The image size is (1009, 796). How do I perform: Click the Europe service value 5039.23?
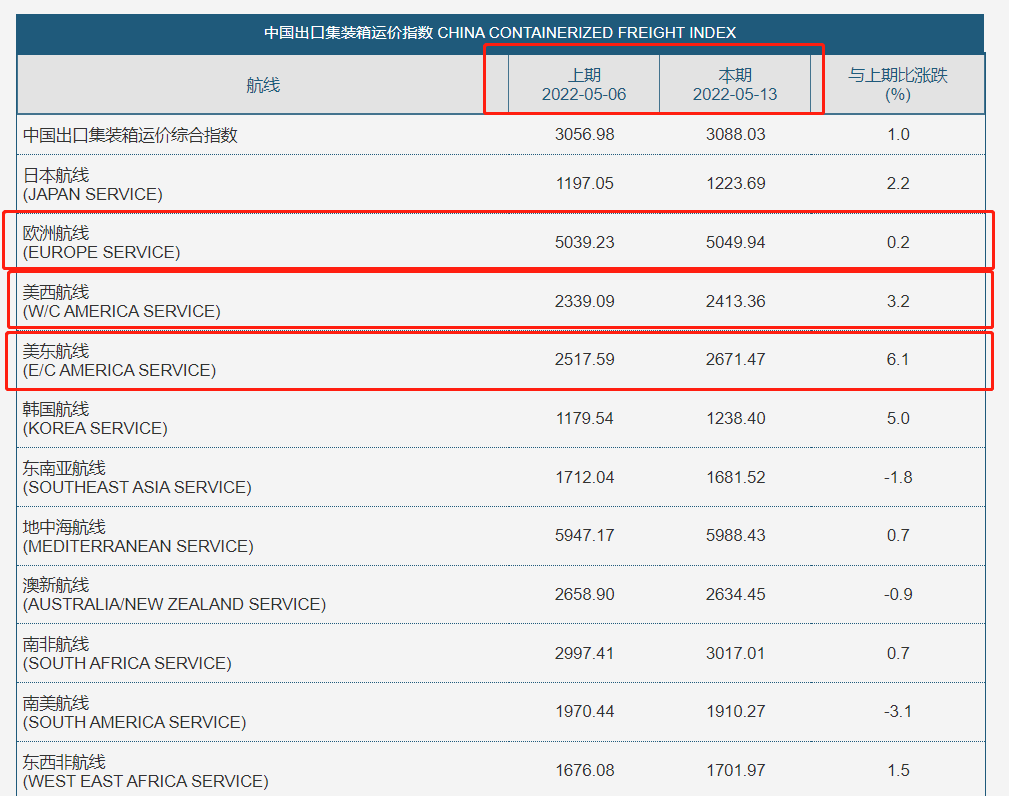pyautogui.click(x=584, y=243)
